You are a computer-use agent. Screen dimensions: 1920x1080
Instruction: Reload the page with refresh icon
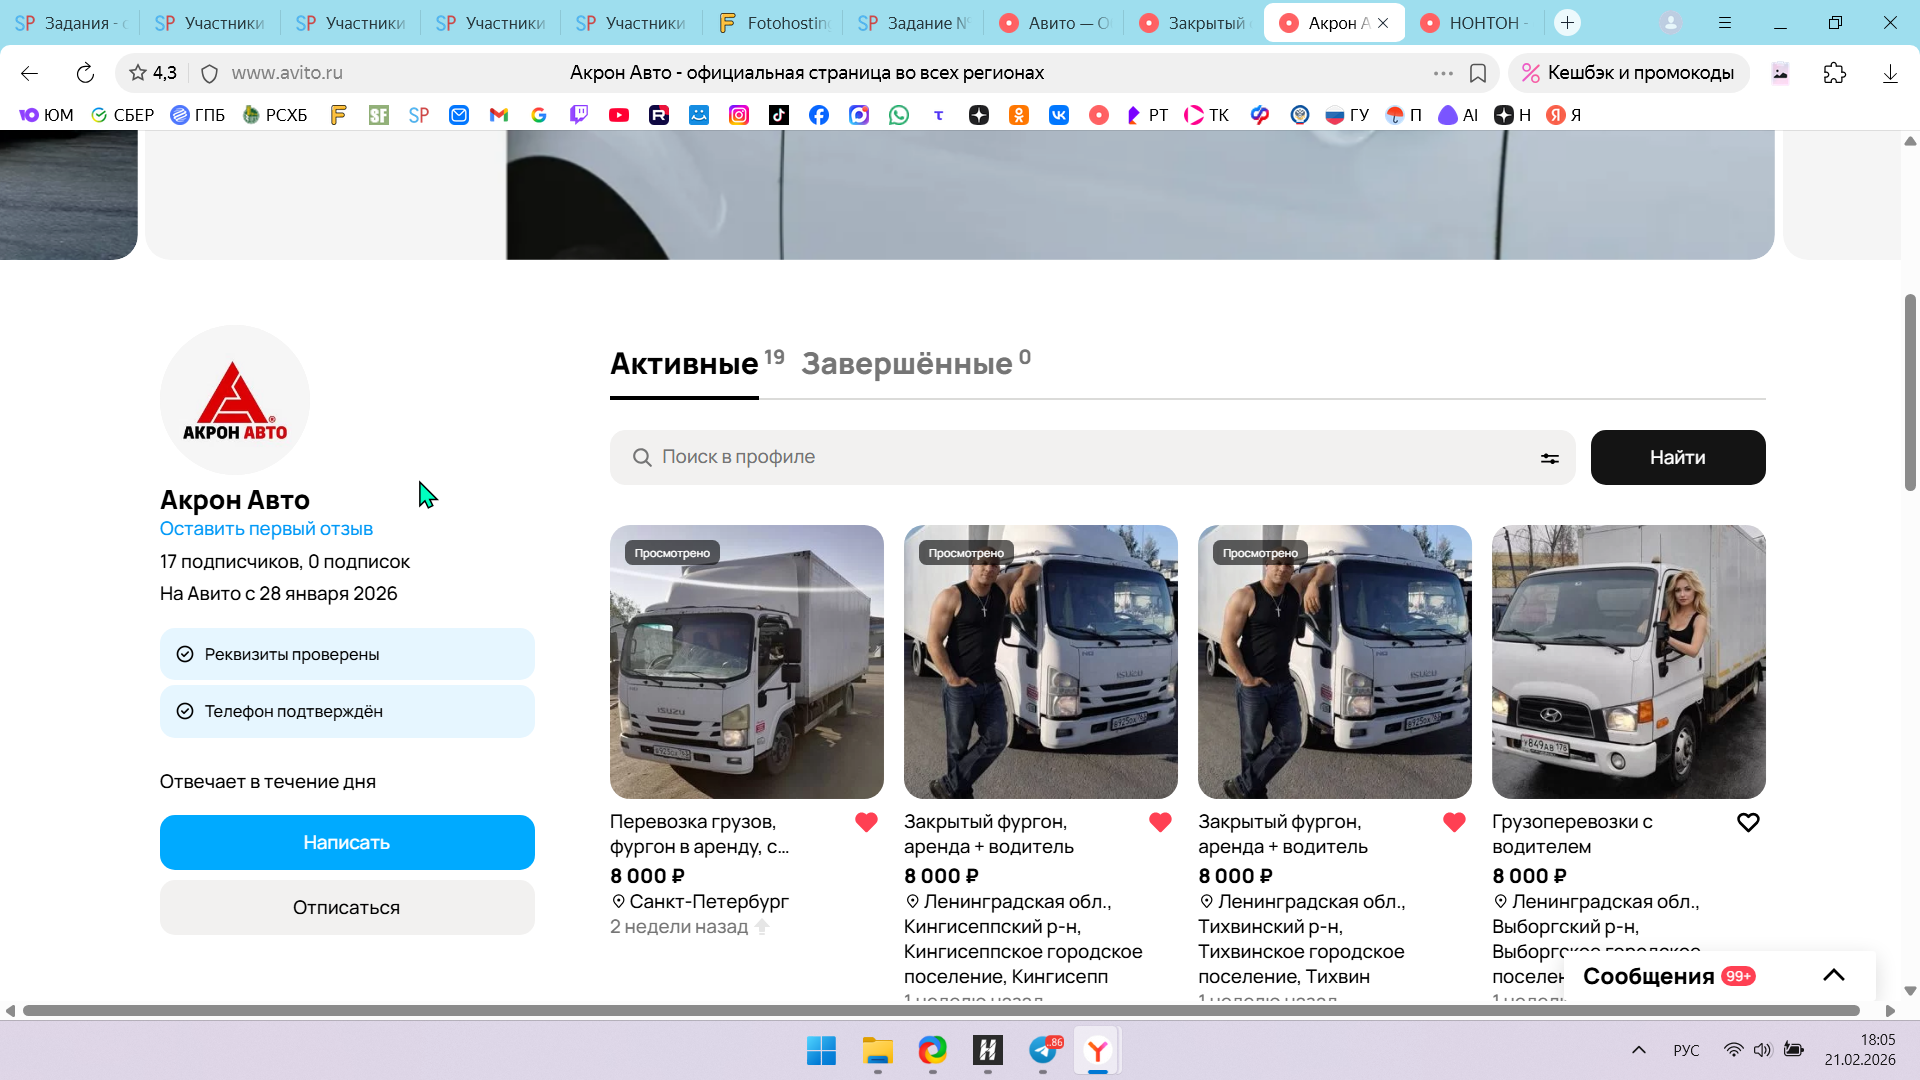tap(85, 73)
